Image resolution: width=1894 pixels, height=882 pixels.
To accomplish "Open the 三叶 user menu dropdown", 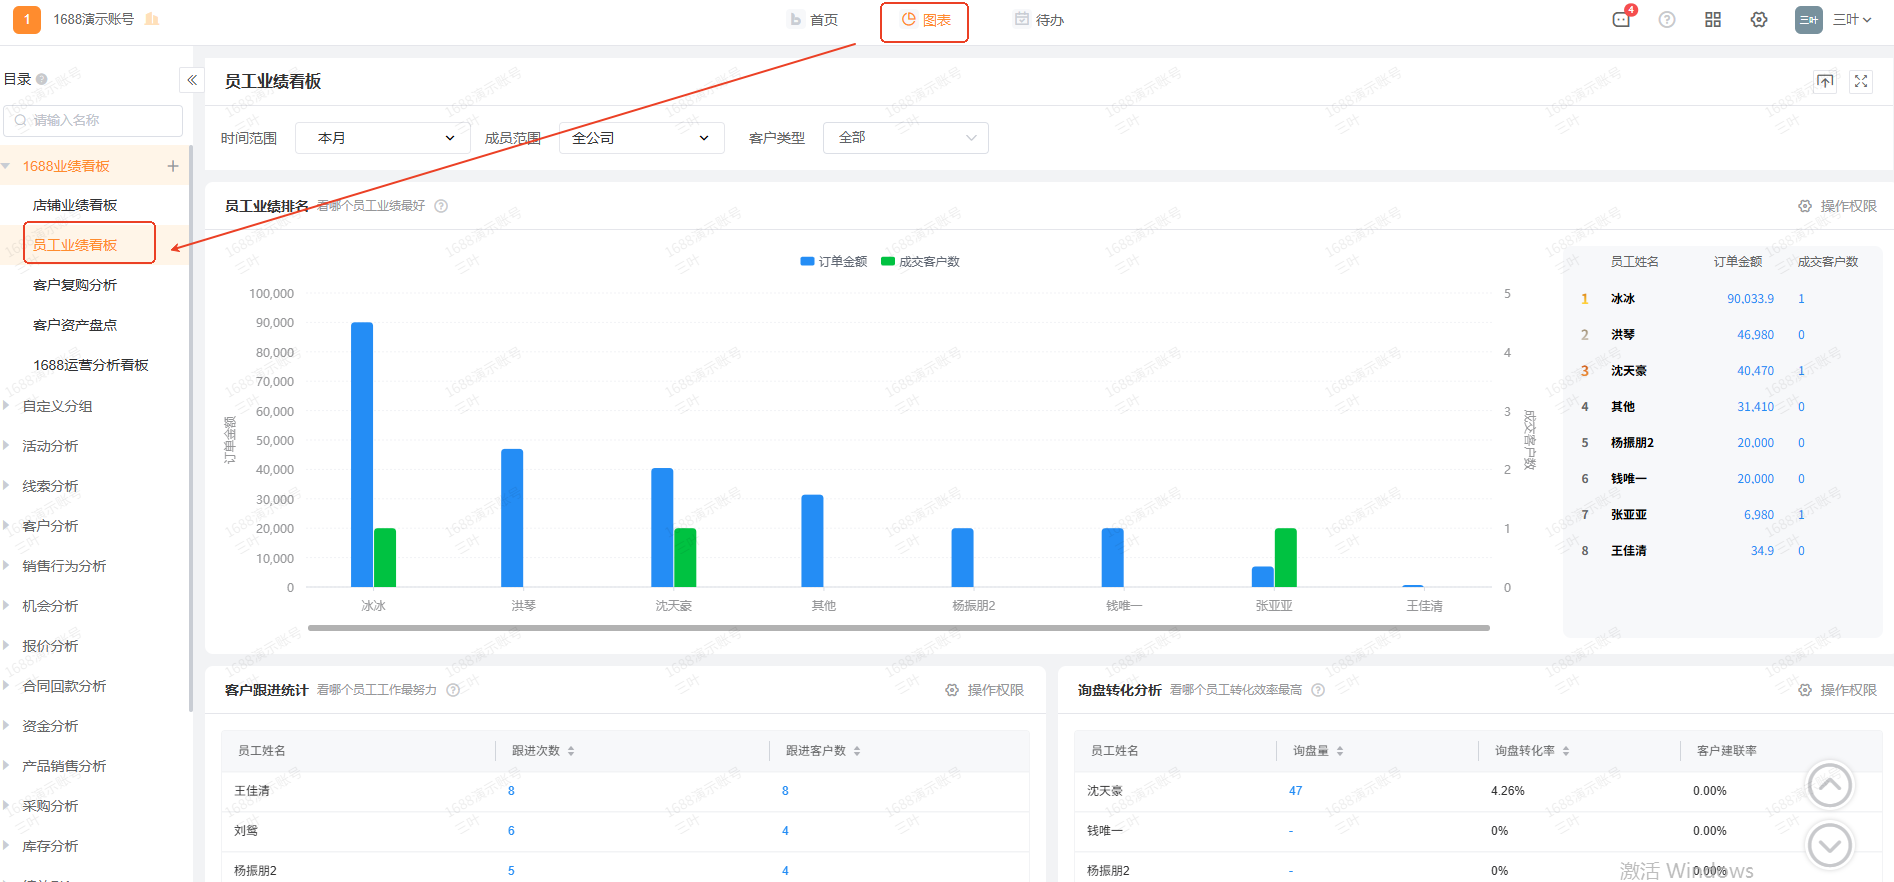I will click(1852, 20).
